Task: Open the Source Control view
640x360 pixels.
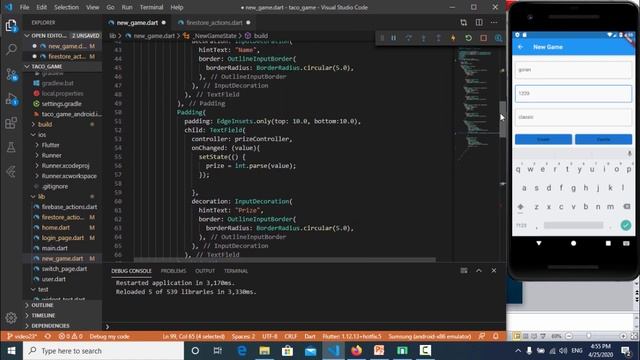Action: pyautogui.click(x=11, y=74)
